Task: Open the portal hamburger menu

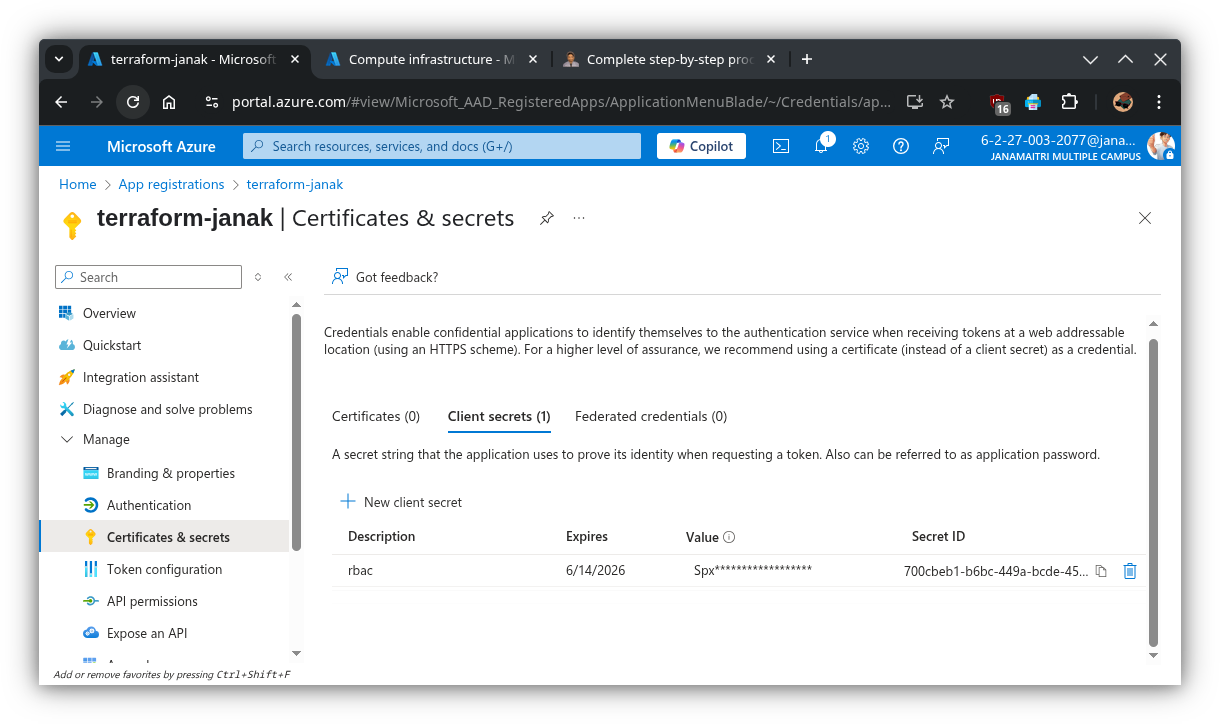Action: 63,146
